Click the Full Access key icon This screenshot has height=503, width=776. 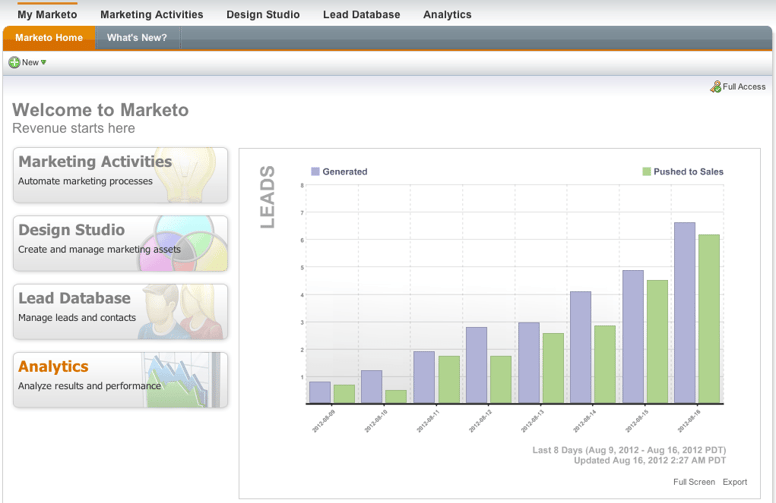[715, 87]
